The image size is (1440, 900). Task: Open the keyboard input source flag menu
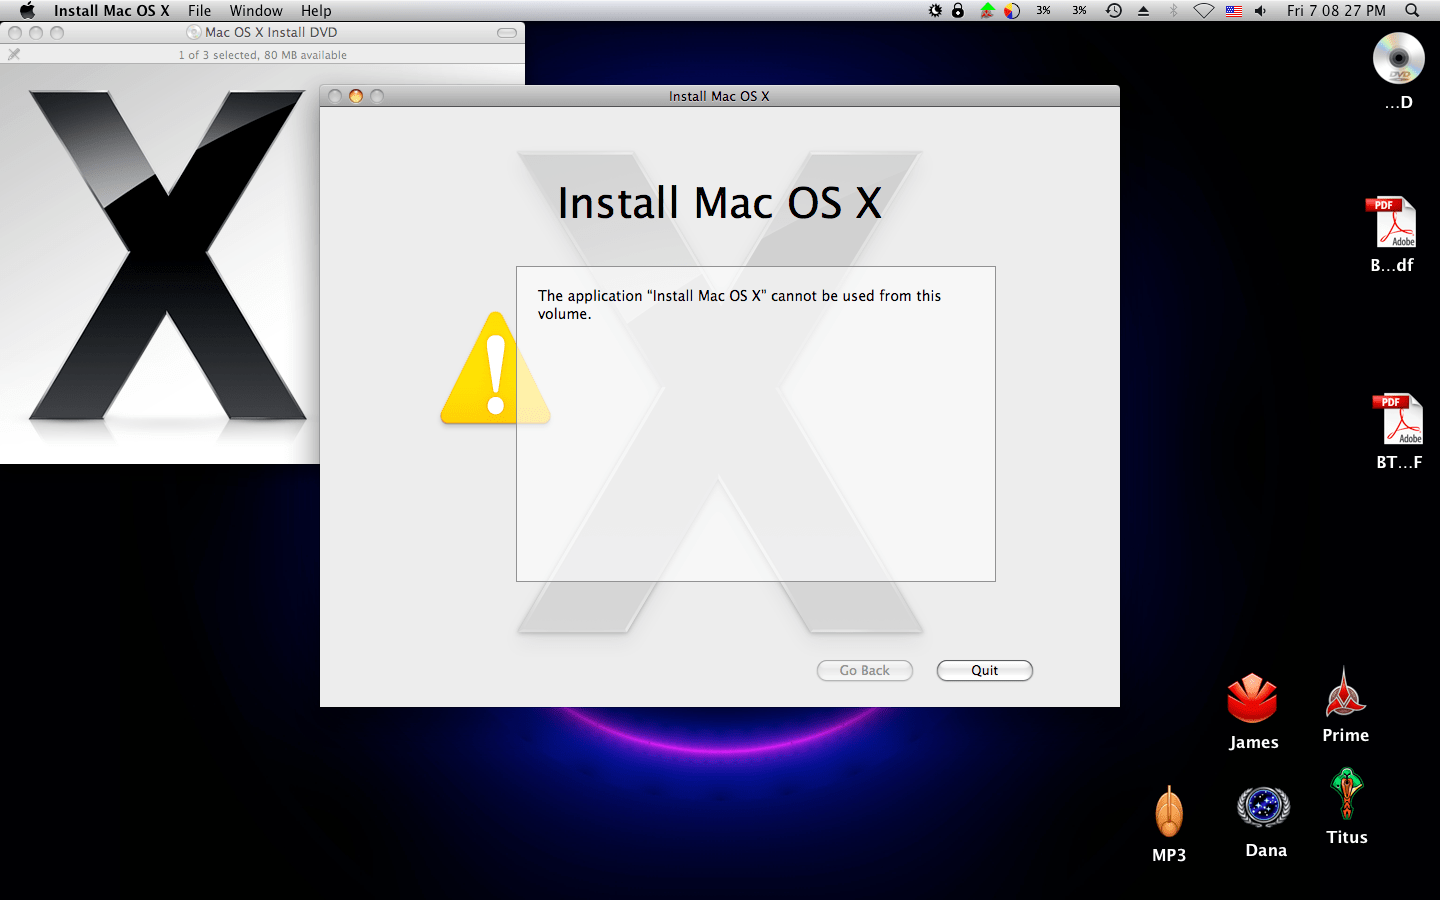(1234, 11)
